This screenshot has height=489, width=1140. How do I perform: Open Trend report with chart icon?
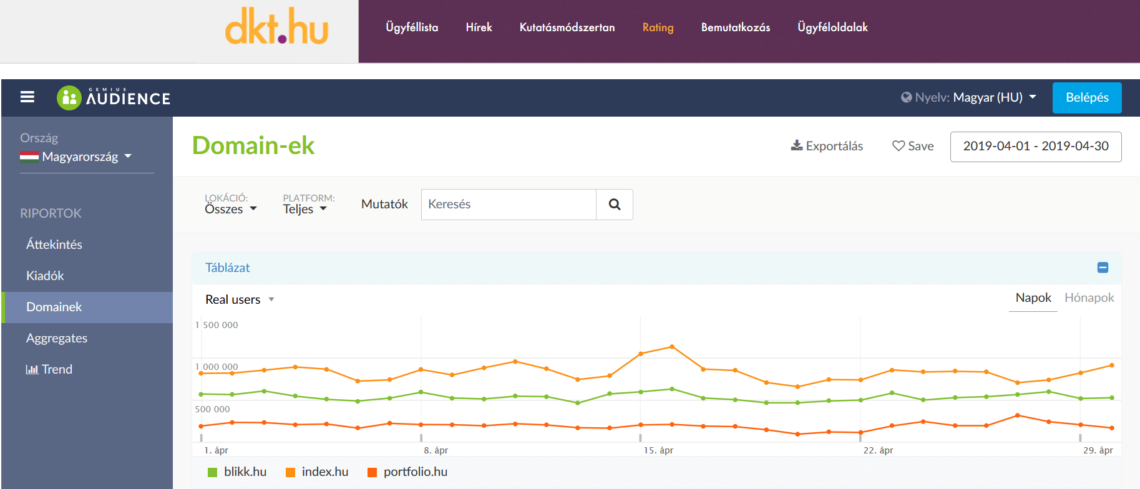pos(49,369)
